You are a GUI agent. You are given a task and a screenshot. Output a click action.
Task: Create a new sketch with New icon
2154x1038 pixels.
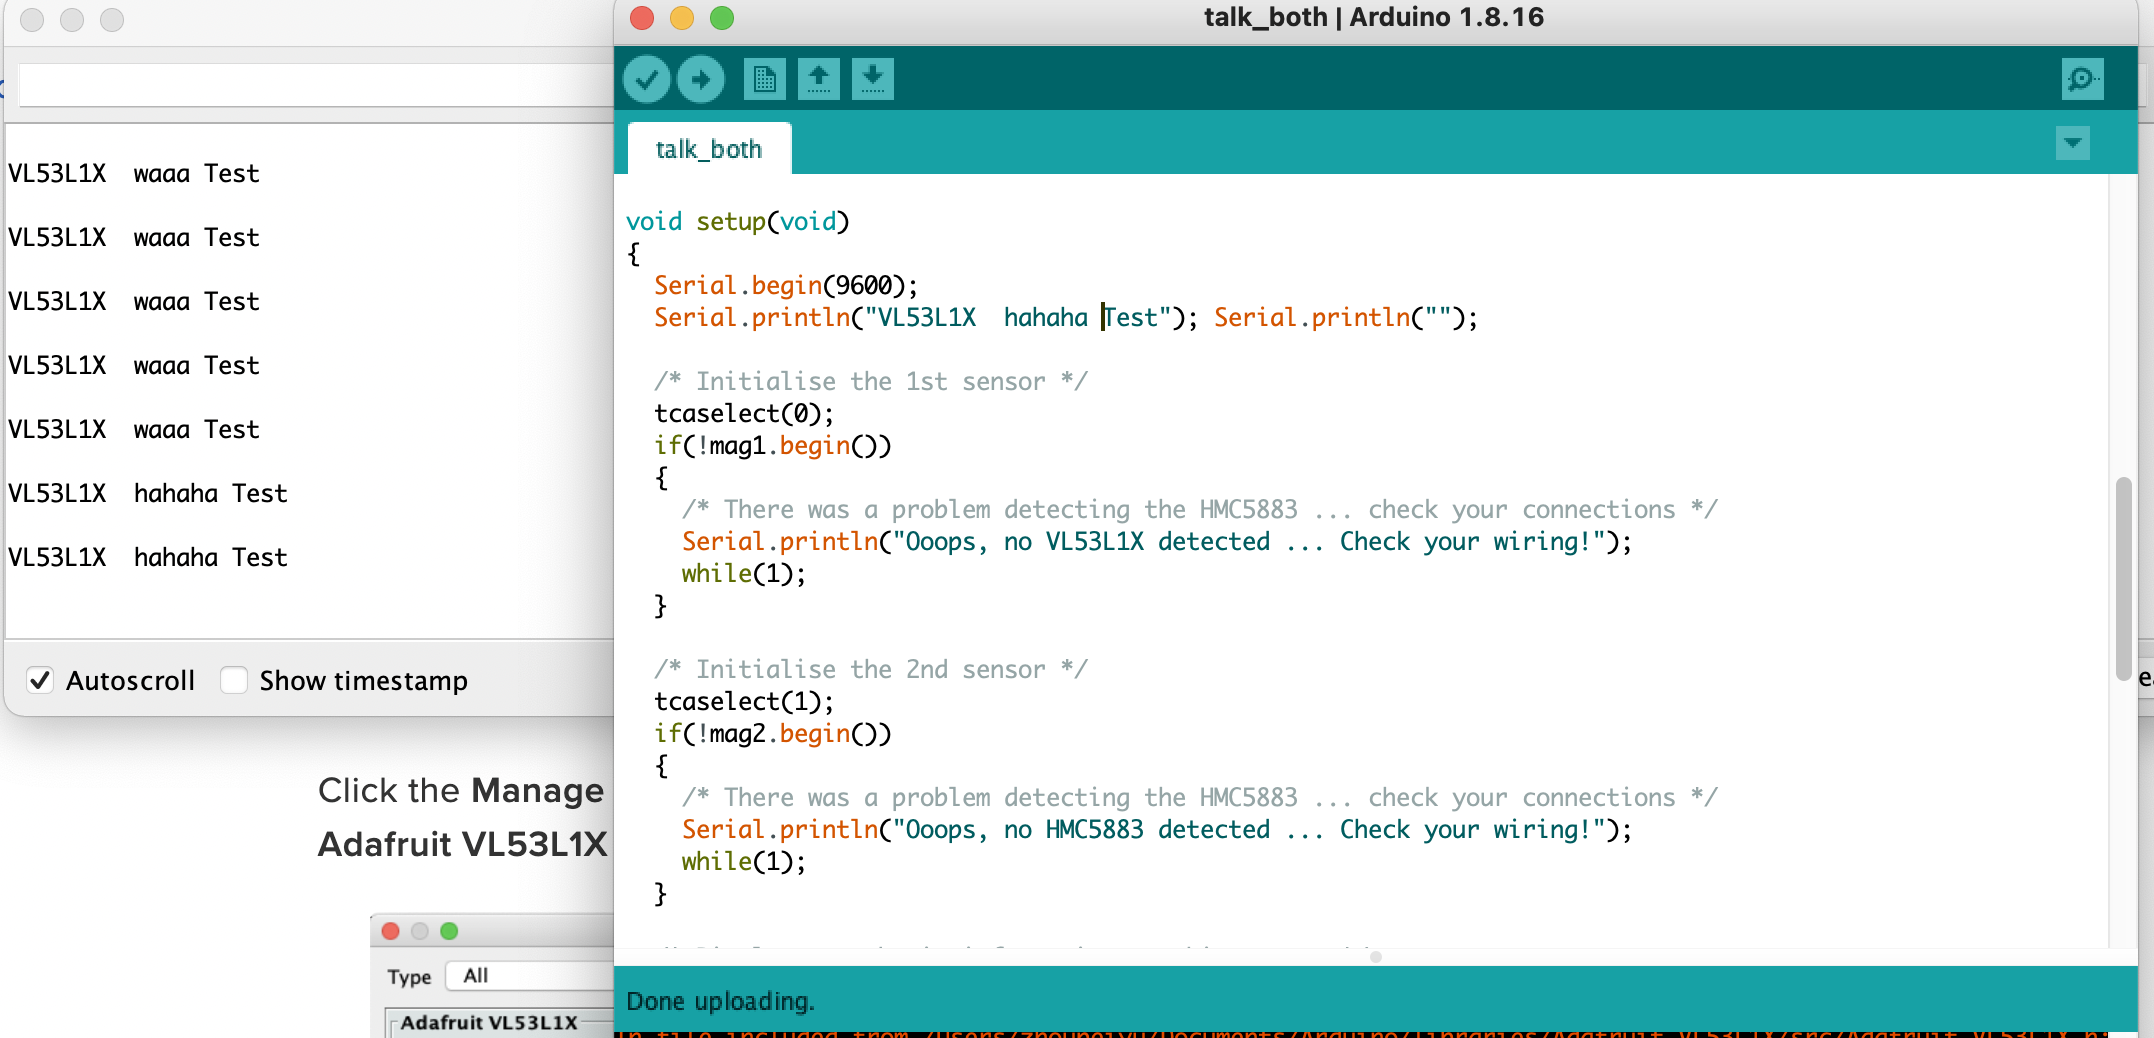pyautogui.click(x=765, y=79)
